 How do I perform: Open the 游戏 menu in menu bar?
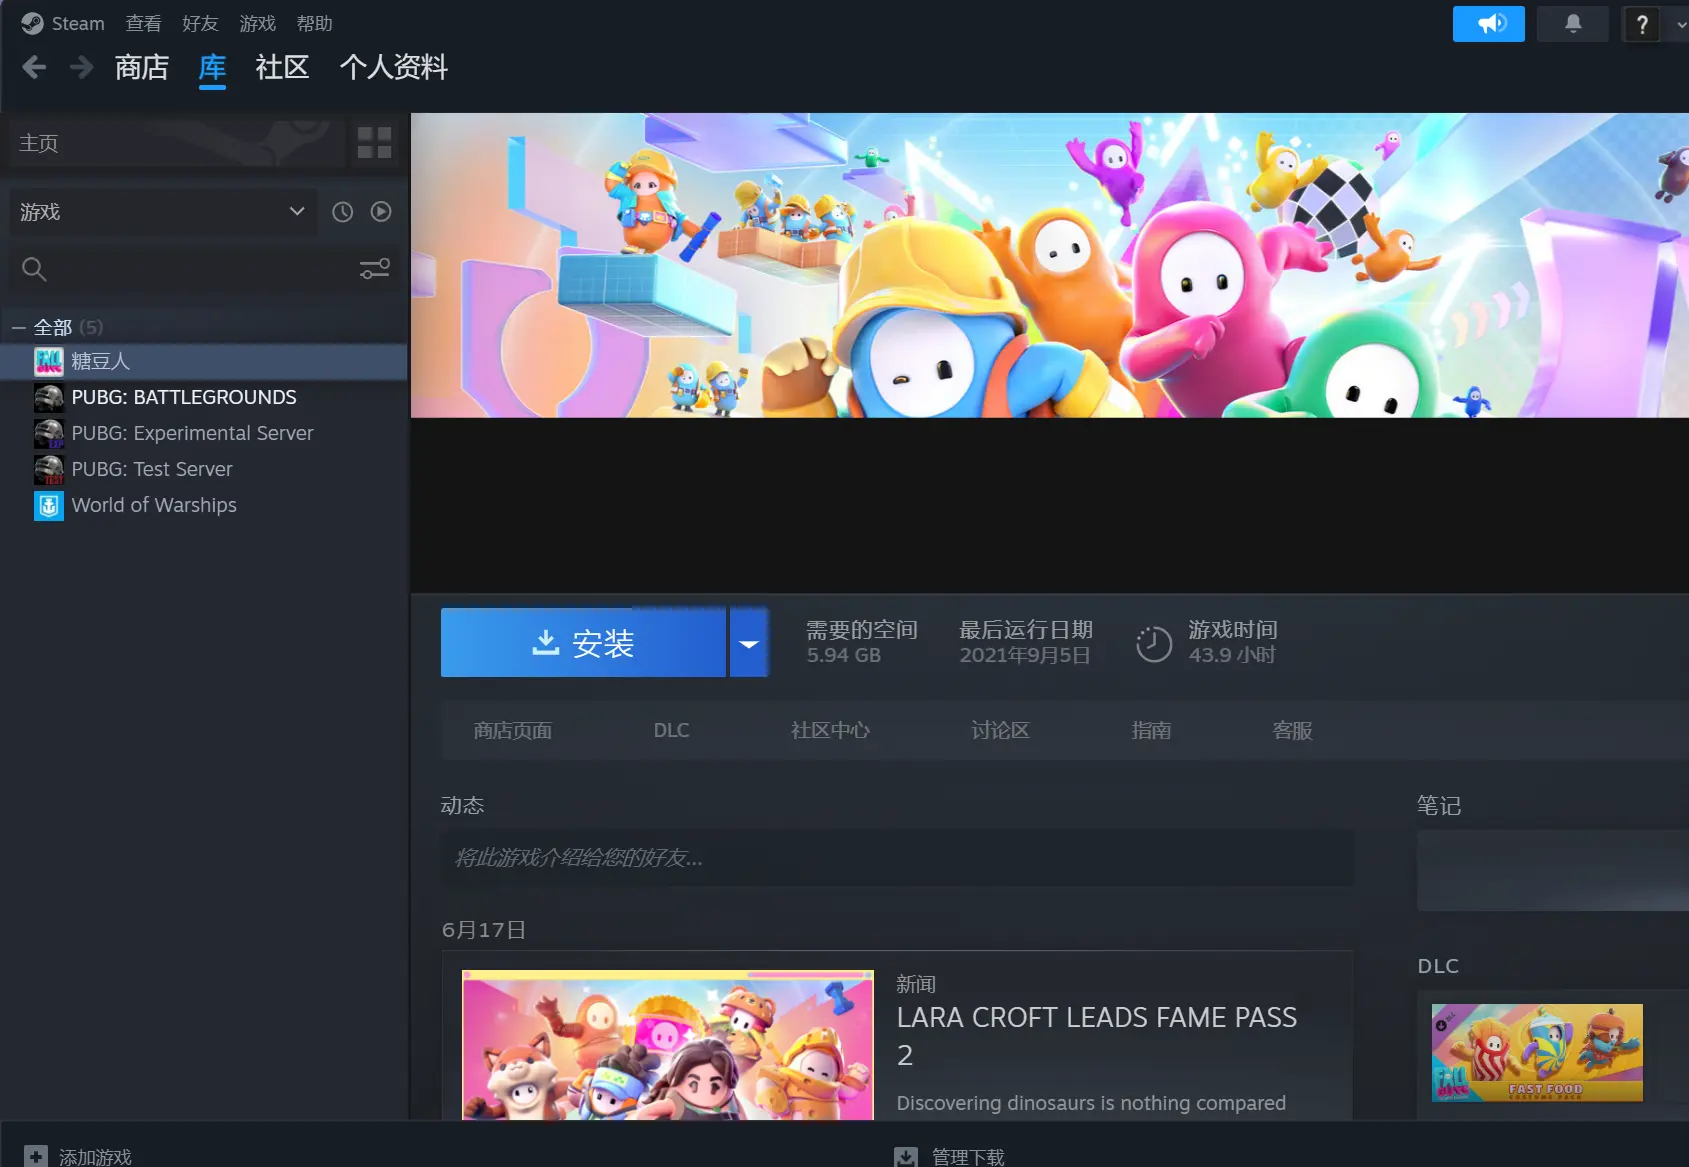click(x=257, y=23)
